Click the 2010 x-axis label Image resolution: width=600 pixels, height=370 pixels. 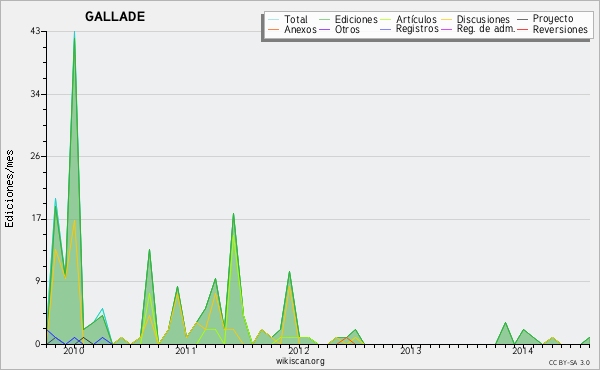(x=73, y=350)
